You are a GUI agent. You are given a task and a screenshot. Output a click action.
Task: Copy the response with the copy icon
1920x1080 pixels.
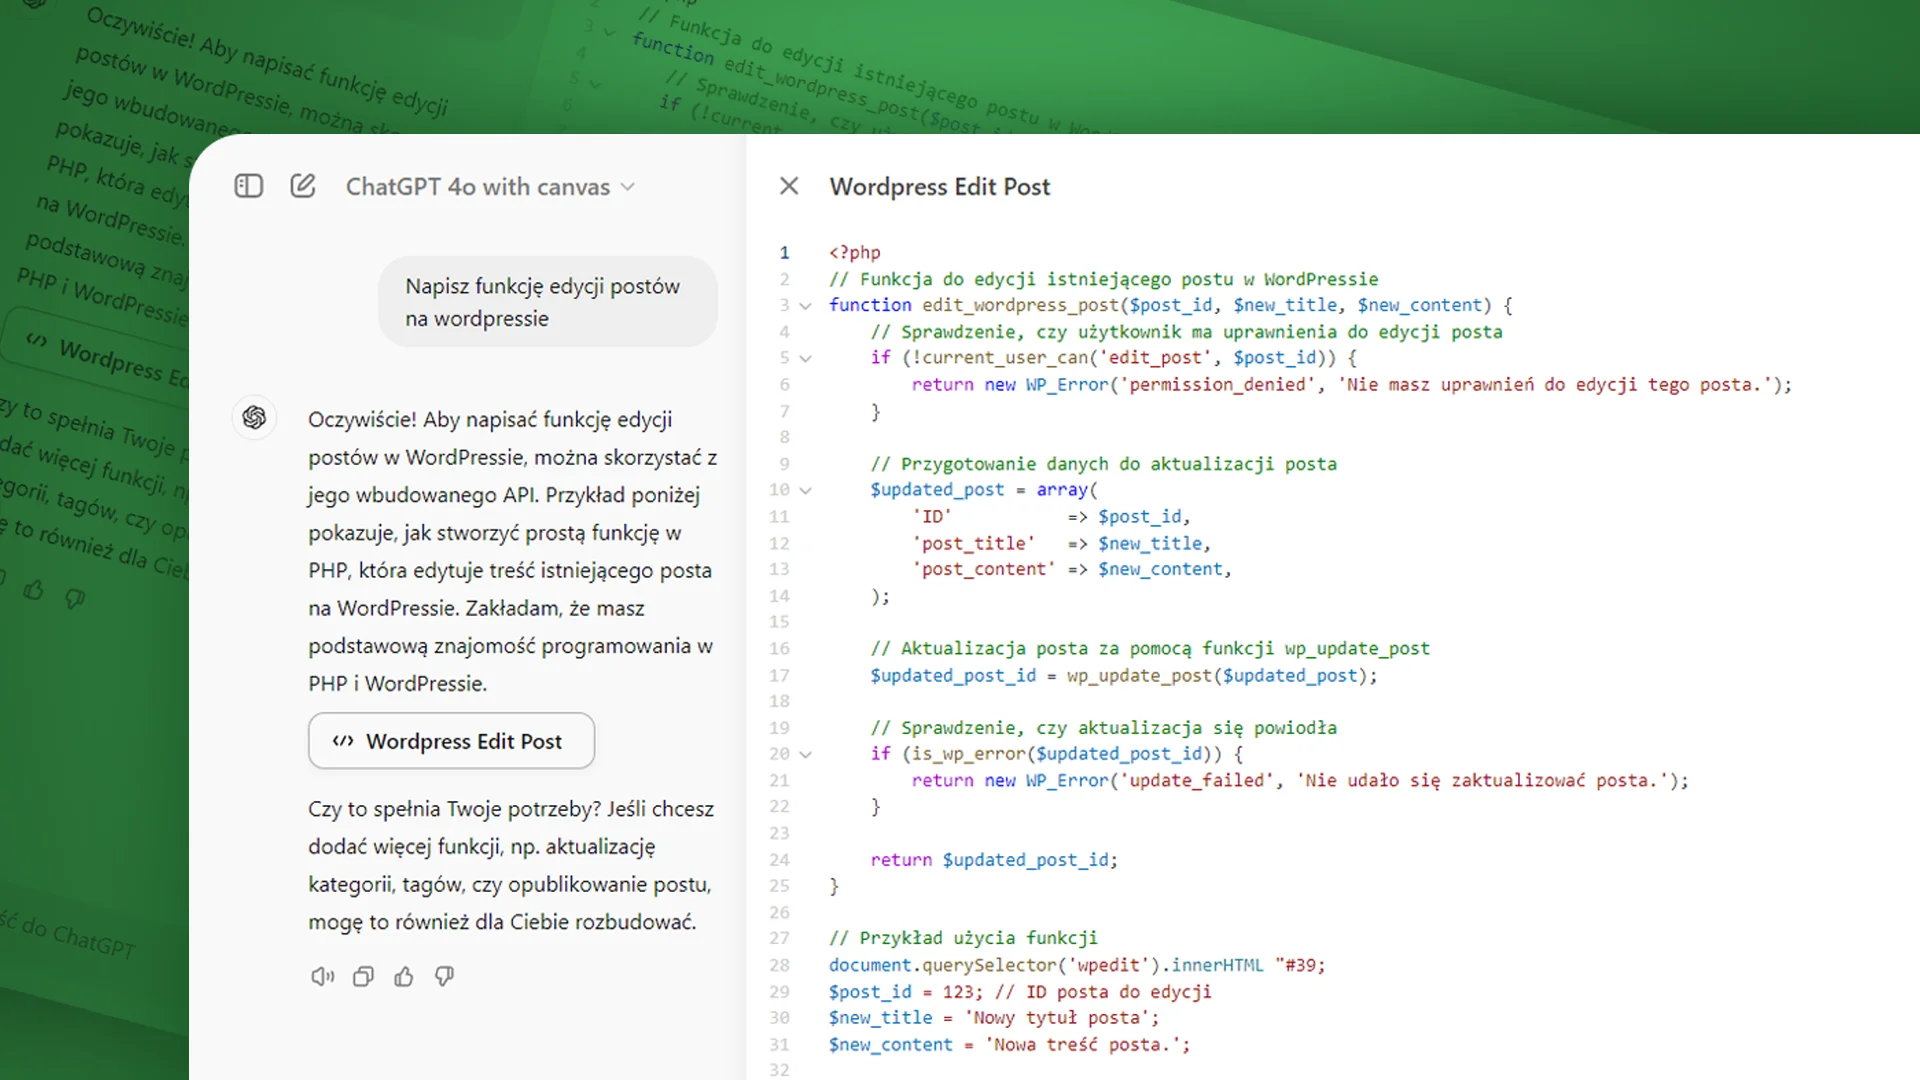pyautogui.click(x=363, y=977)
